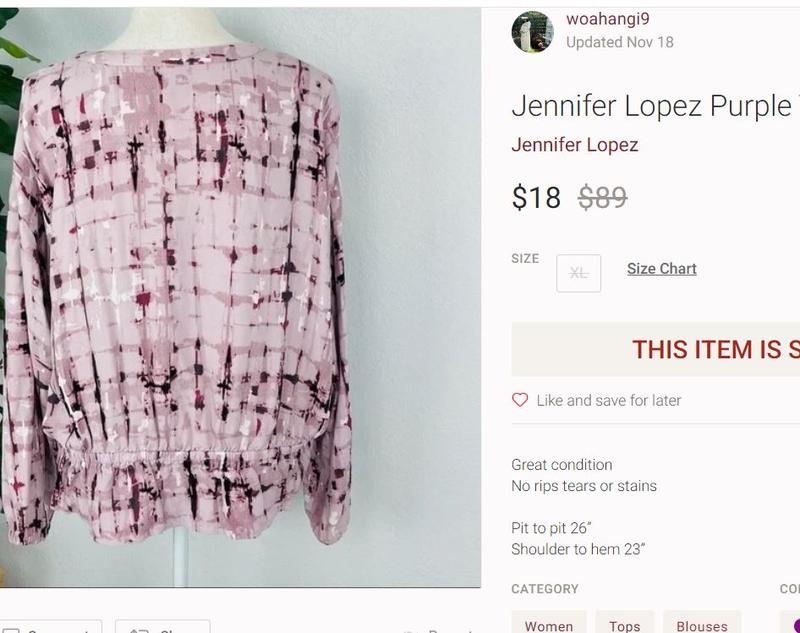Click the blouse product photo
Image resolution: width=800 pixels, height=633 pixels.
click(240, 297)
